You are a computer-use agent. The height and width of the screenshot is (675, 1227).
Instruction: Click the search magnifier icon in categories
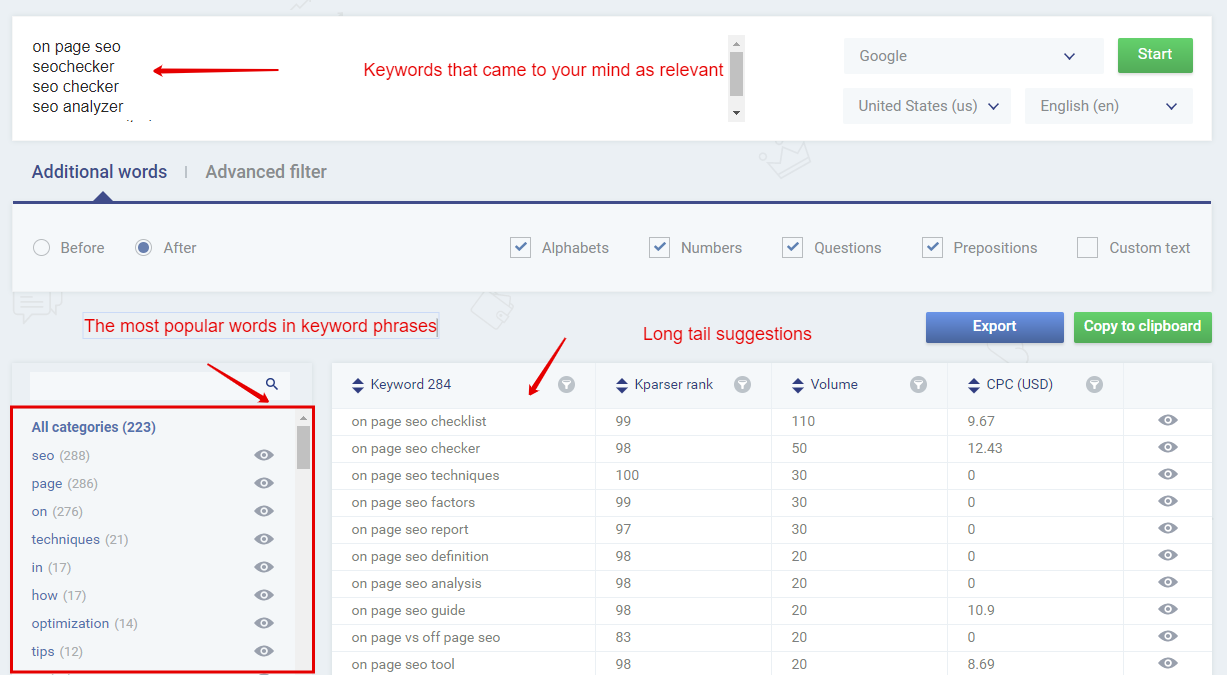272,384
